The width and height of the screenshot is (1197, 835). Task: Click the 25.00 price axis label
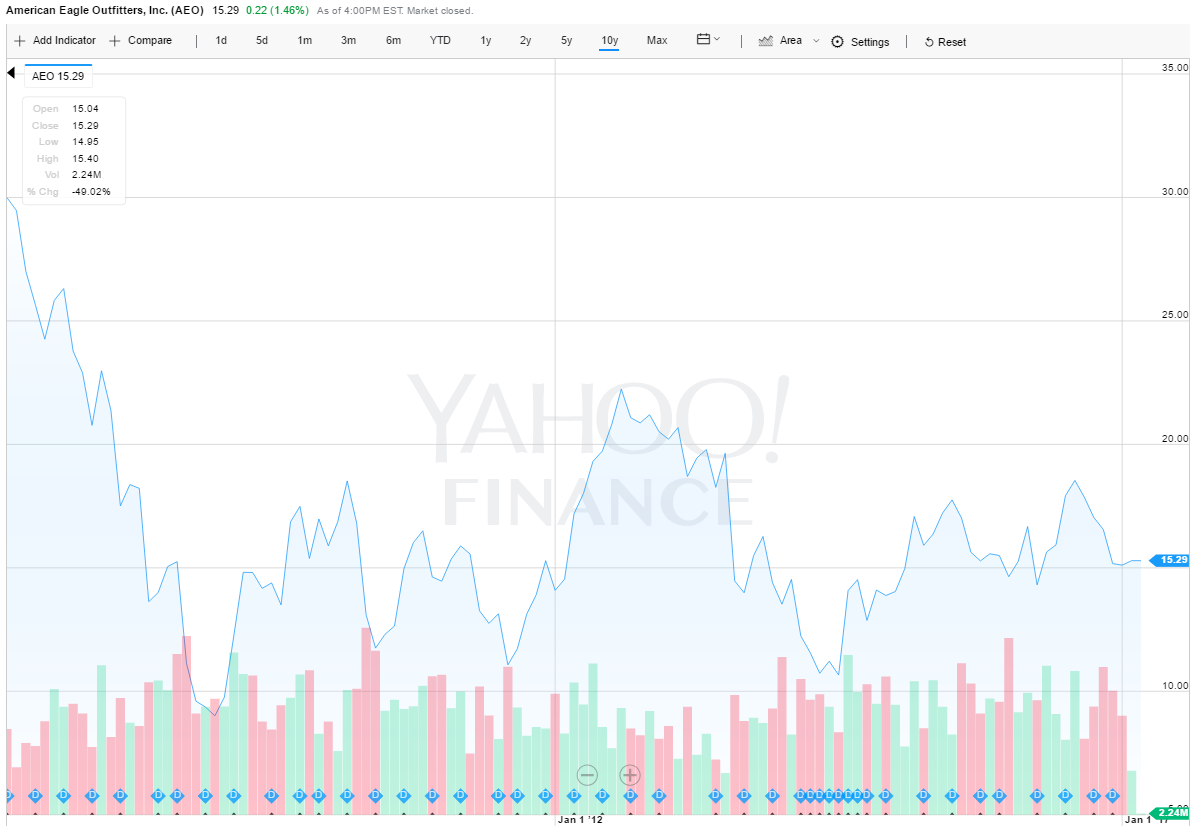pyautogui.click(x=1175, y=314)
